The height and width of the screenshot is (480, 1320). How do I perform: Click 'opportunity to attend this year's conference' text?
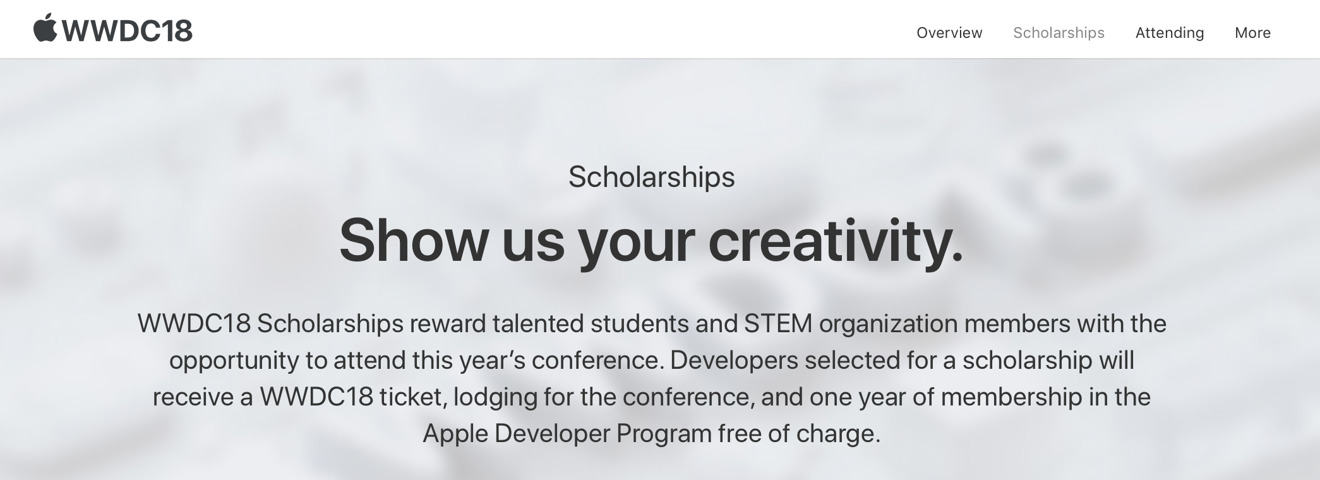414,360
